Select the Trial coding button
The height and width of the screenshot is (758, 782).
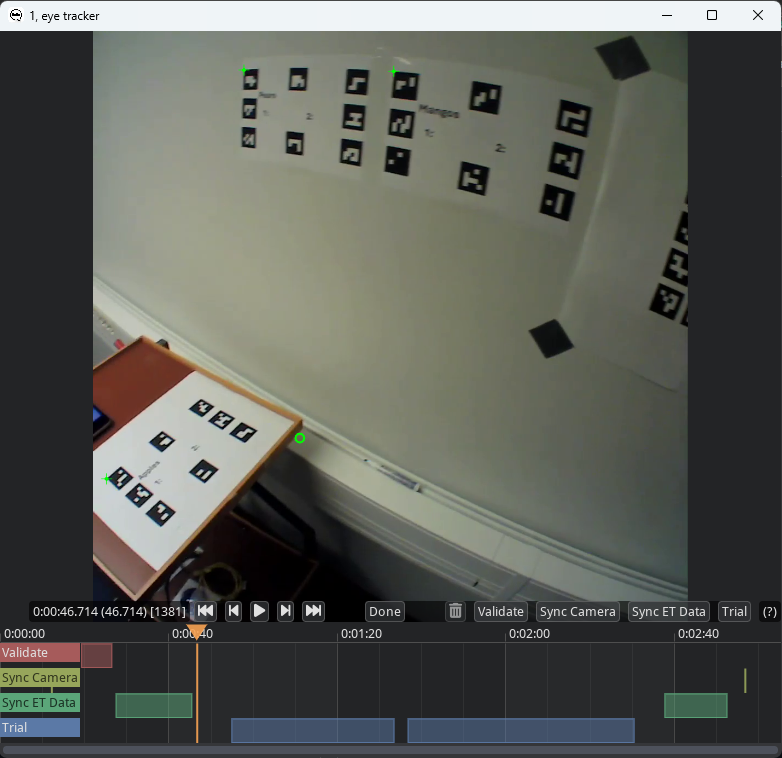point(734,612)
